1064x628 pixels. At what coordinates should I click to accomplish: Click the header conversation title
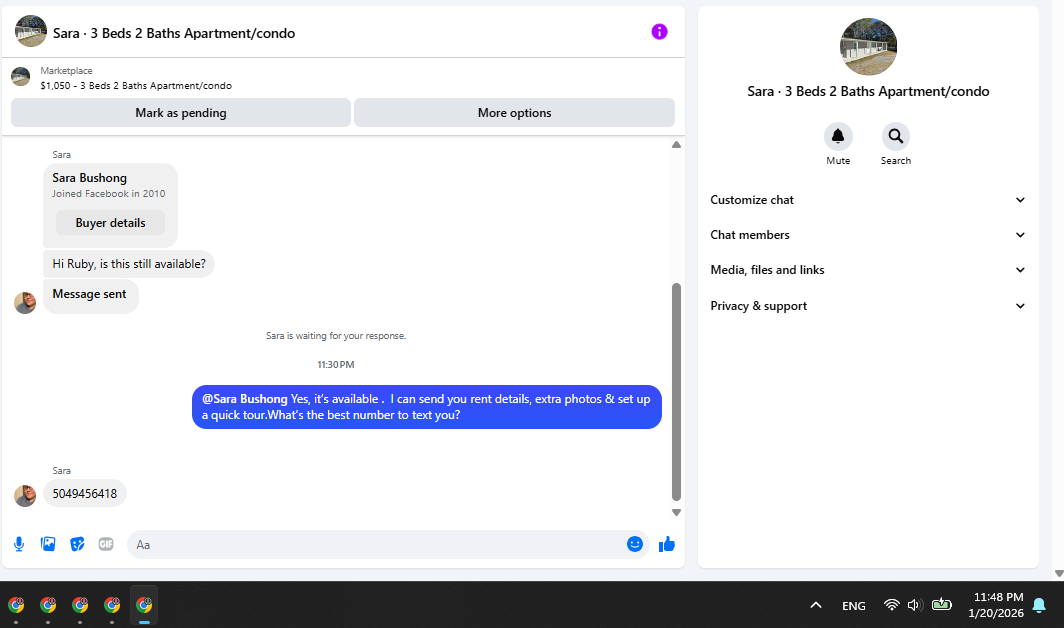pos(174,33)
